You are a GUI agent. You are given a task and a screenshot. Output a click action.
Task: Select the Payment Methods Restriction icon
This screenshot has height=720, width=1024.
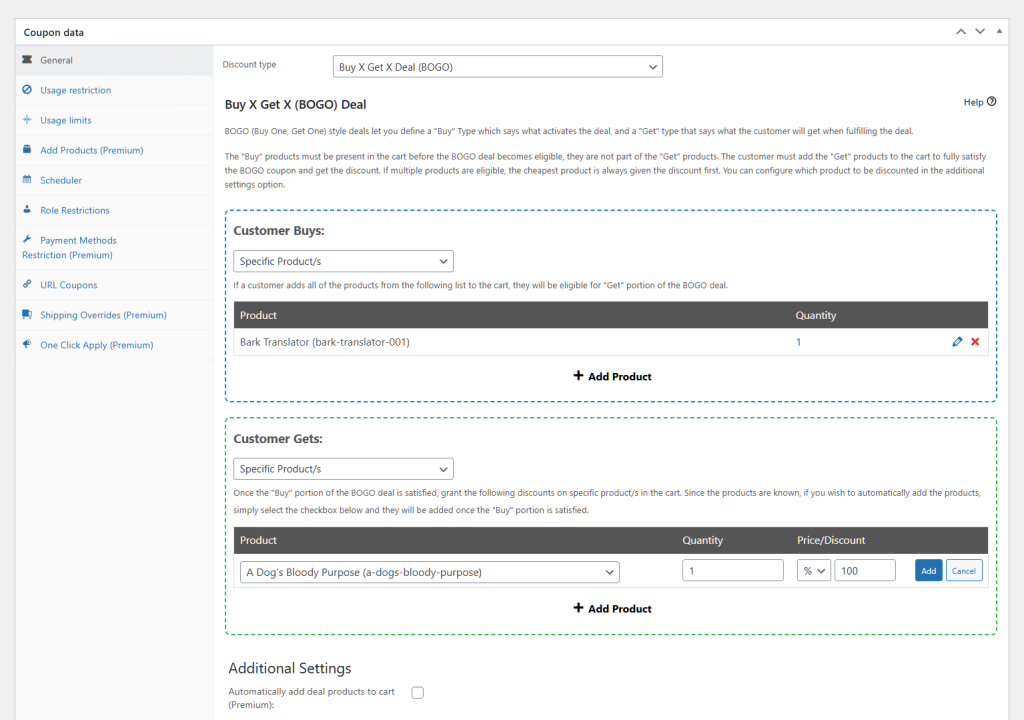[x=26, y=240]
